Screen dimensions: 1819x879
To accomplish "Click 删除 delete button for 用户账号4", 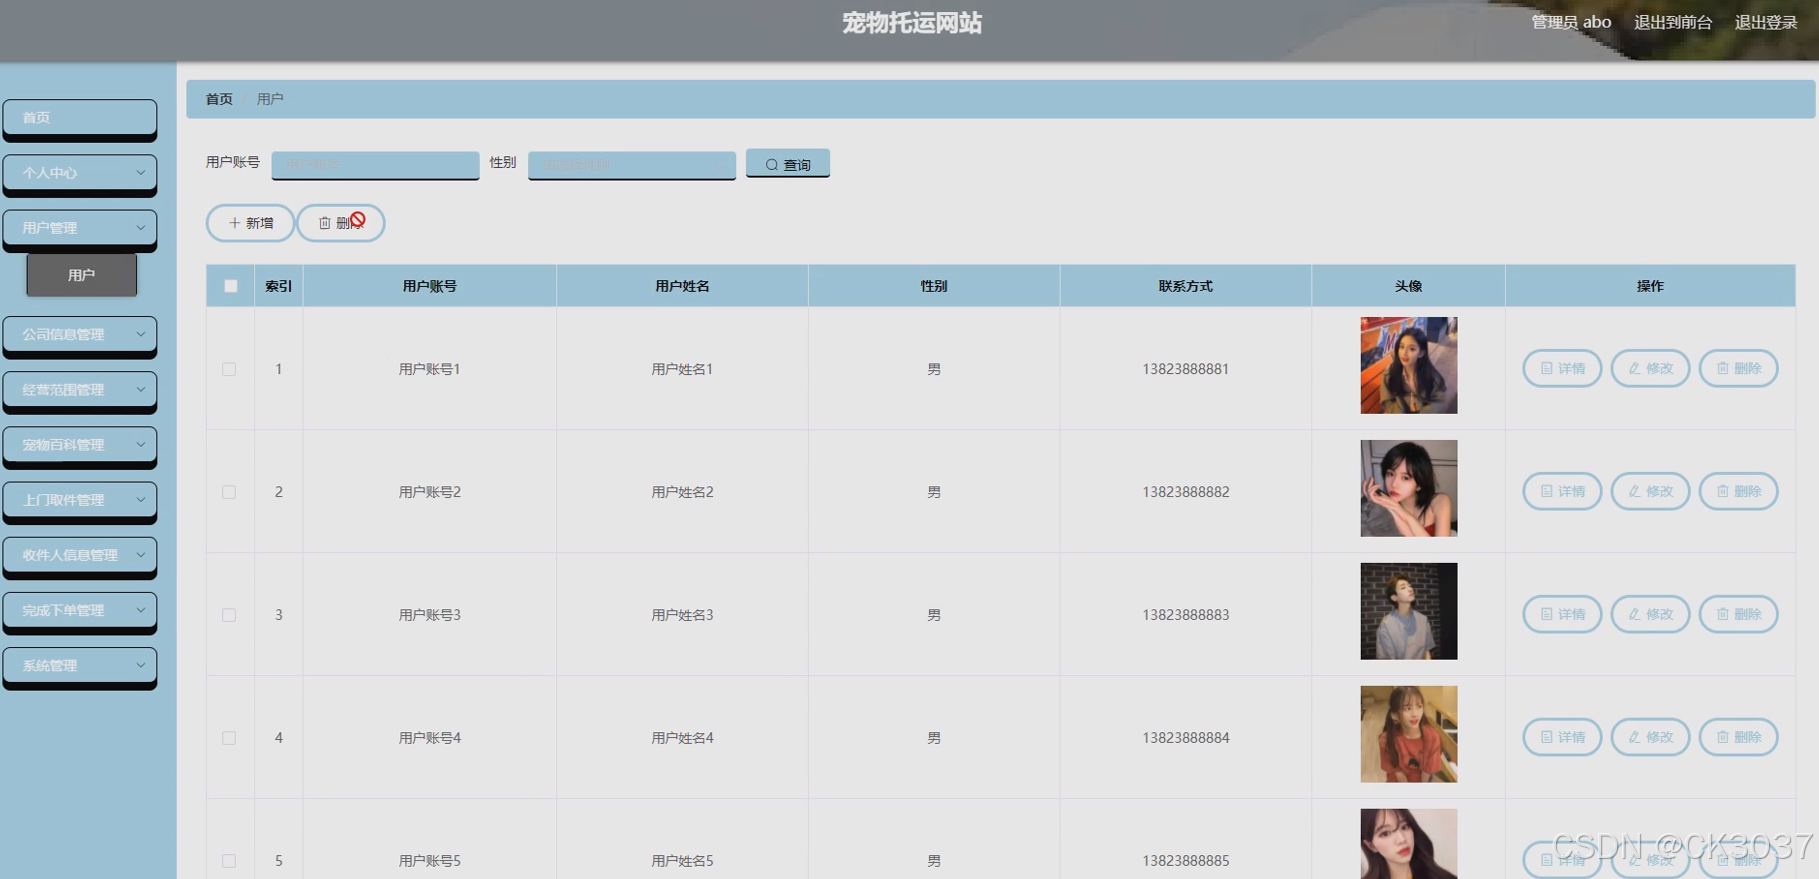I will click(x=1738, y=737).
